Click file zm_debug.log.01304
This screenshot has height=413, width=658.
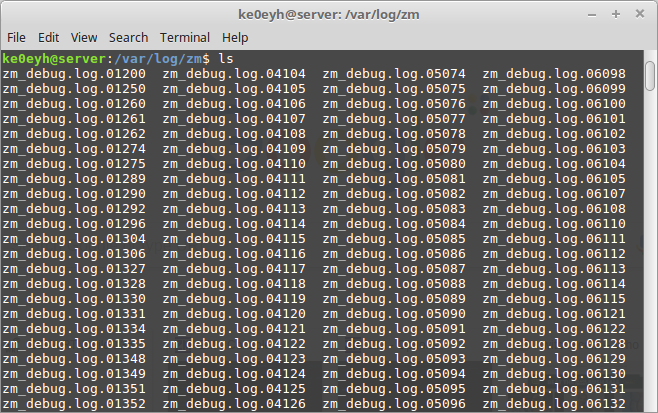[x=74, y=239]
